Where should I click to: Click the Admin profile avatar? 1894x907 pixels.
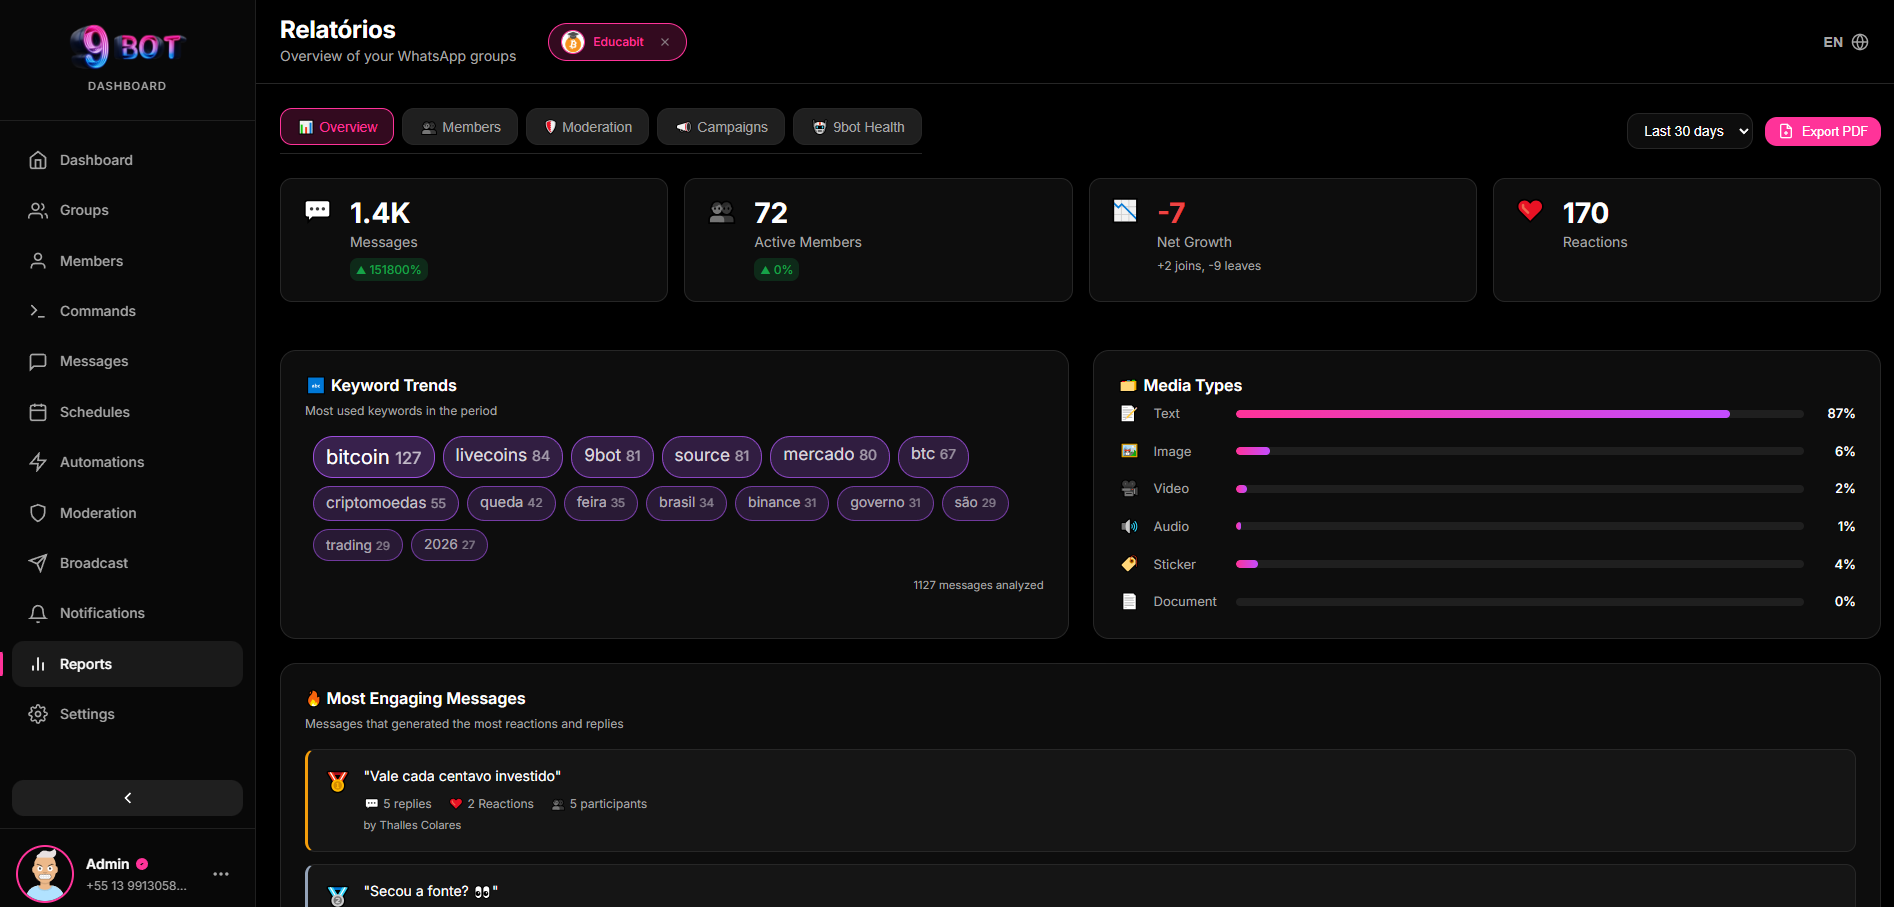click(44, 872)
